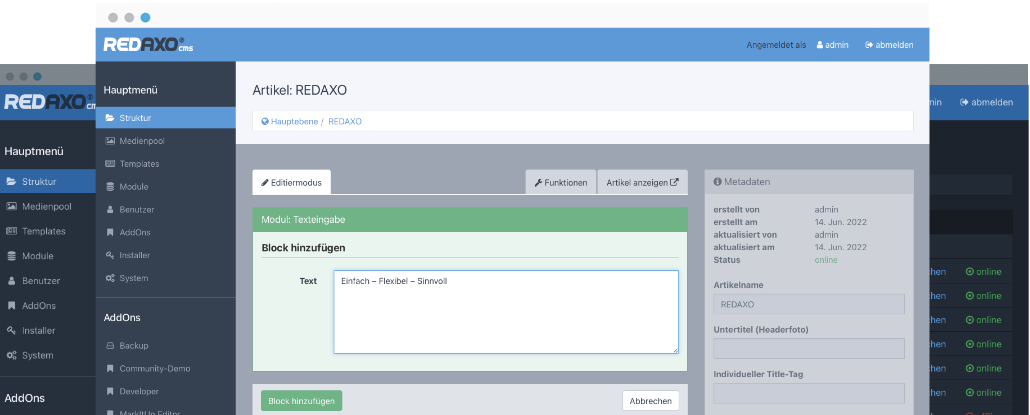This screenshot has height=415, width=1030.
Task: Click Community-Demo bookmark icon
Action: tap(110, 368)
